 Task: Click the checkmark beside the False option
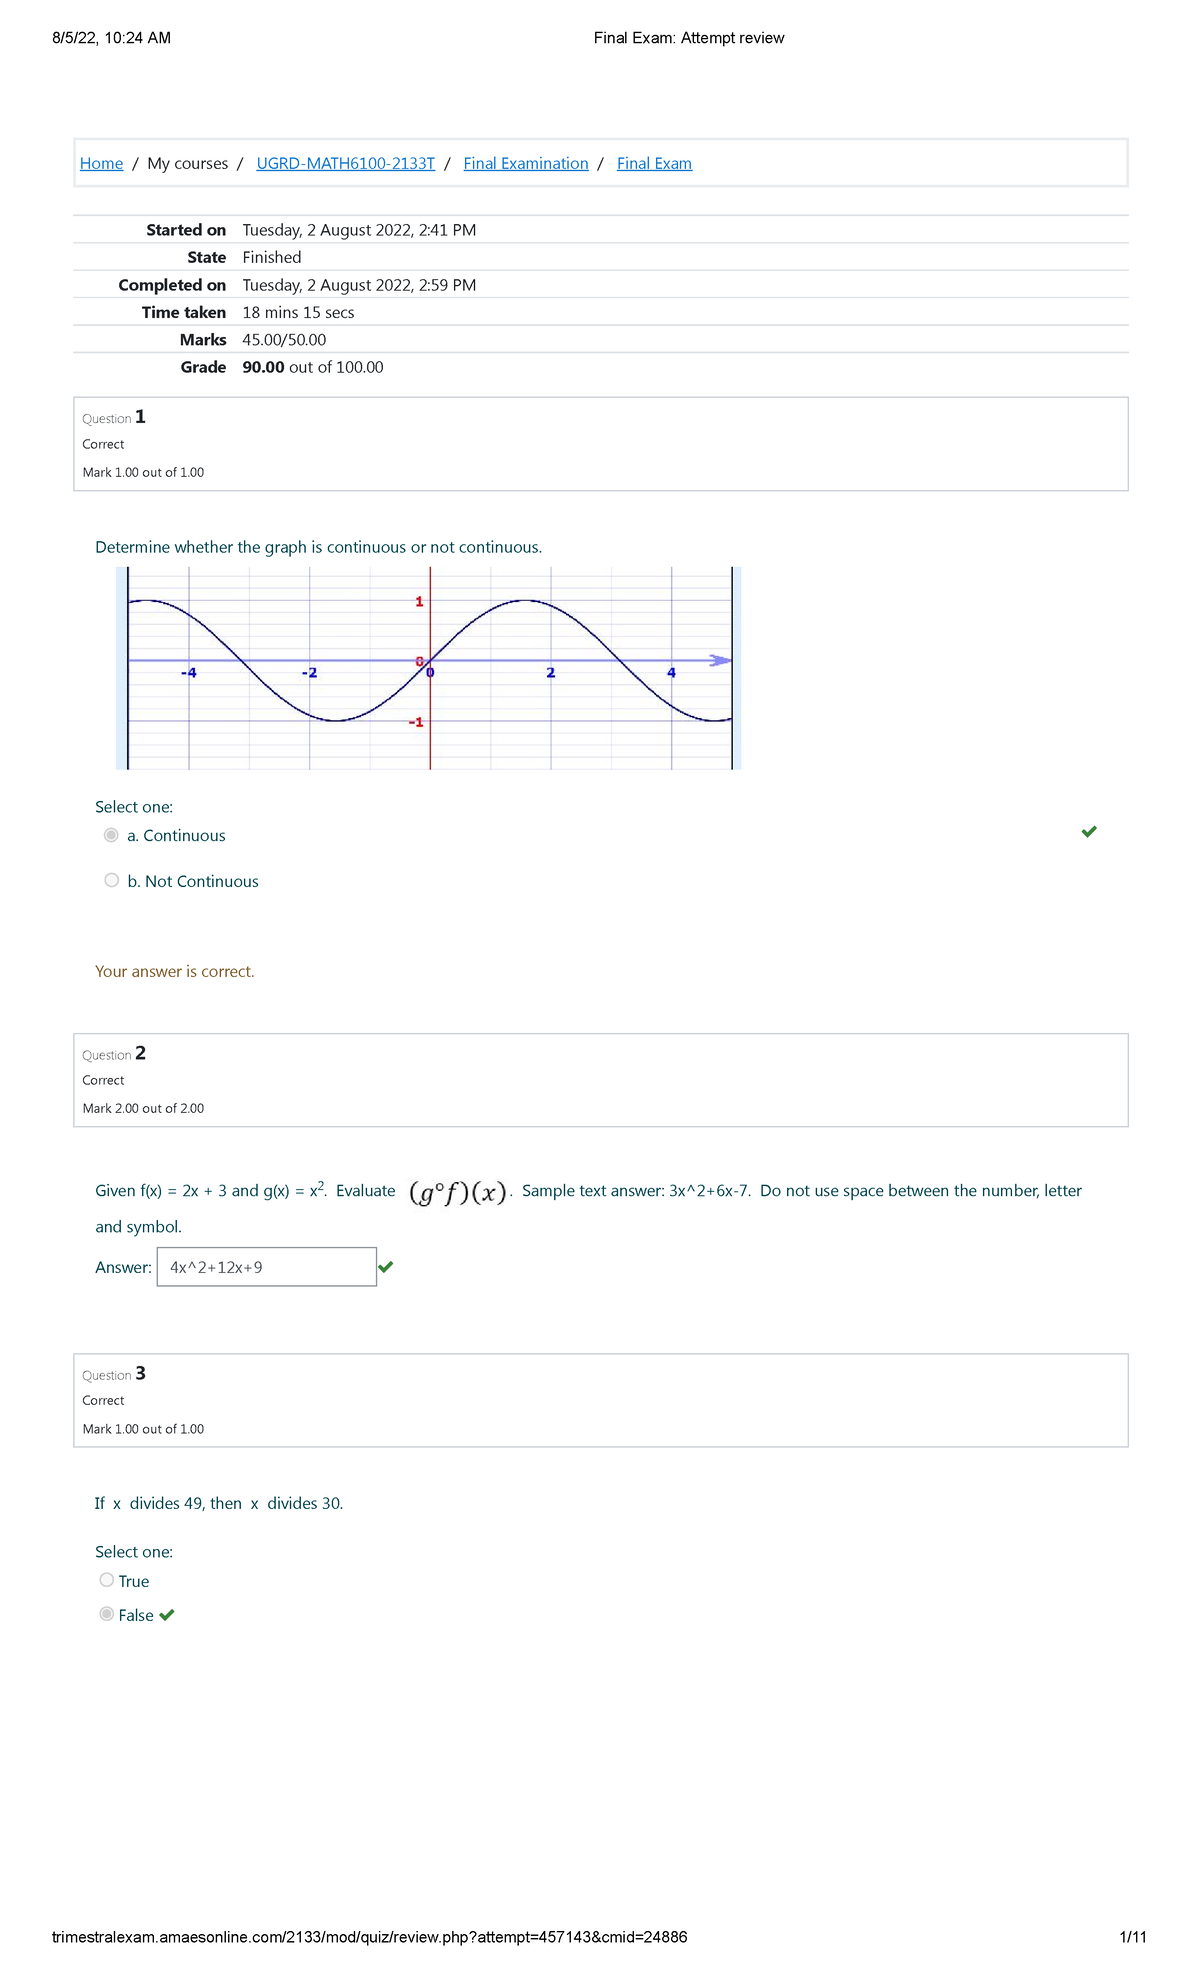(166, 1614)
